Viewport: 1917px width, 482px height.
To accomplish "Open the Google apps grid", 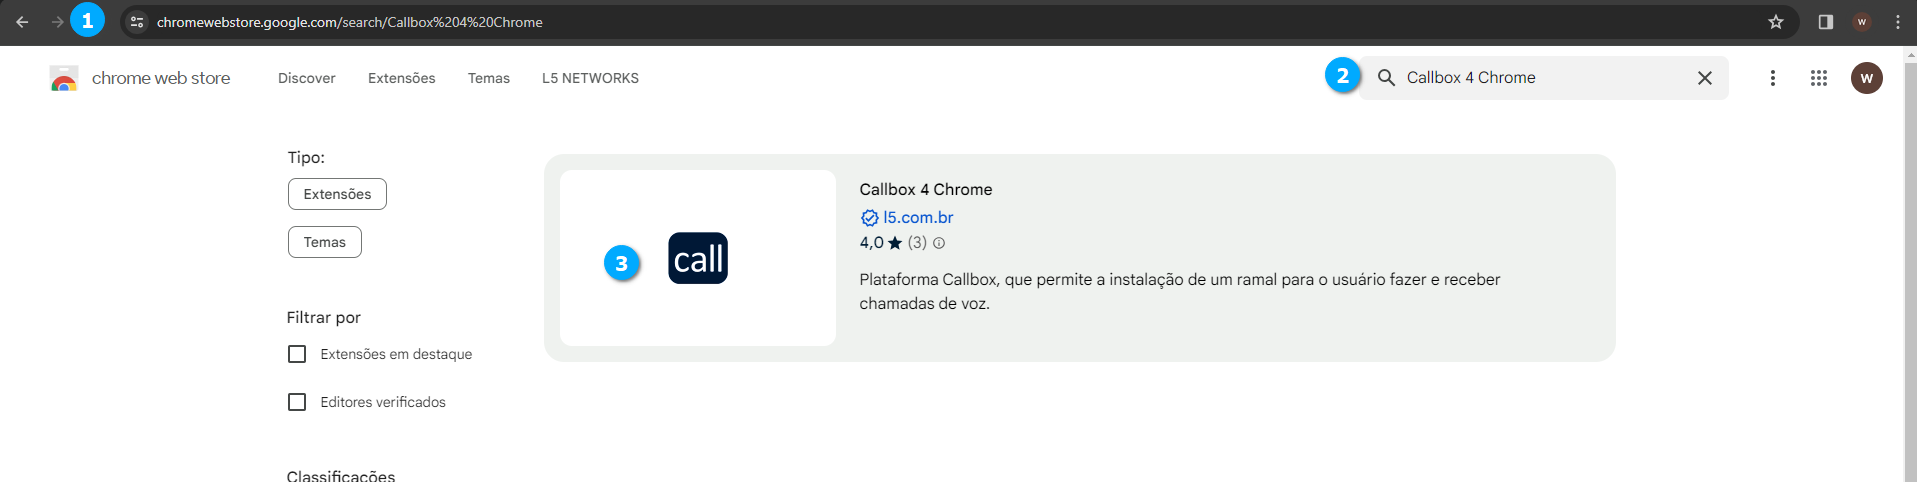I will pos(1819,78).
